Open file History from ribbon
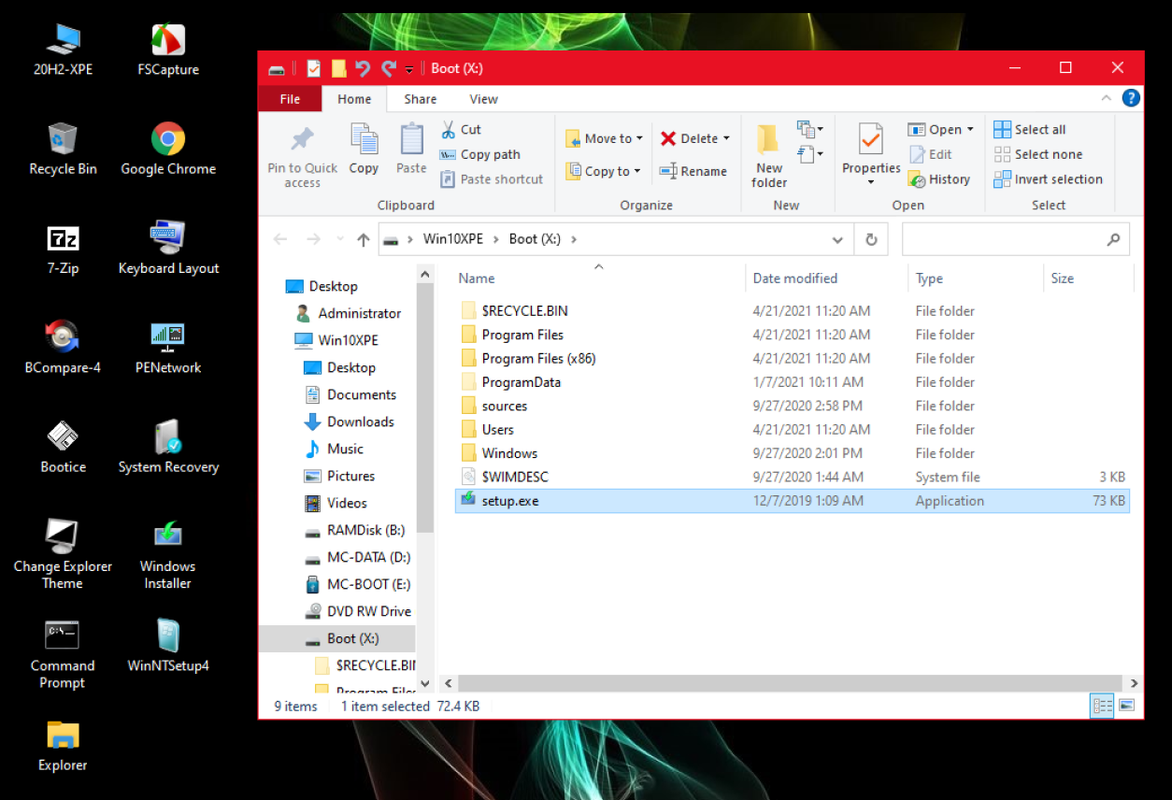1172x800 pixels. (x=939, y=179)
